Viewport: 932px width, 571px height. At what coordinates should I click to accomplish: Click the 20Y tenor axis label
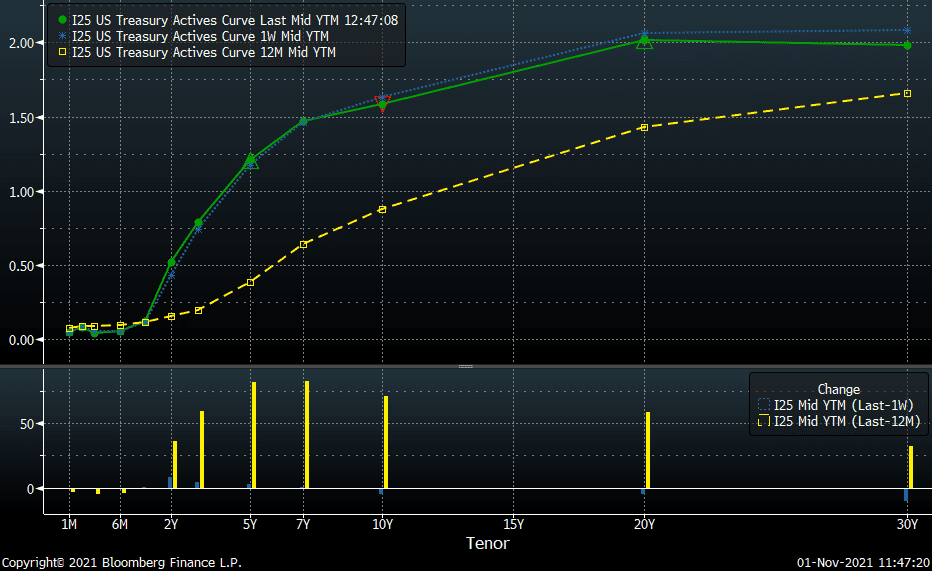click(x=644, y=524)
